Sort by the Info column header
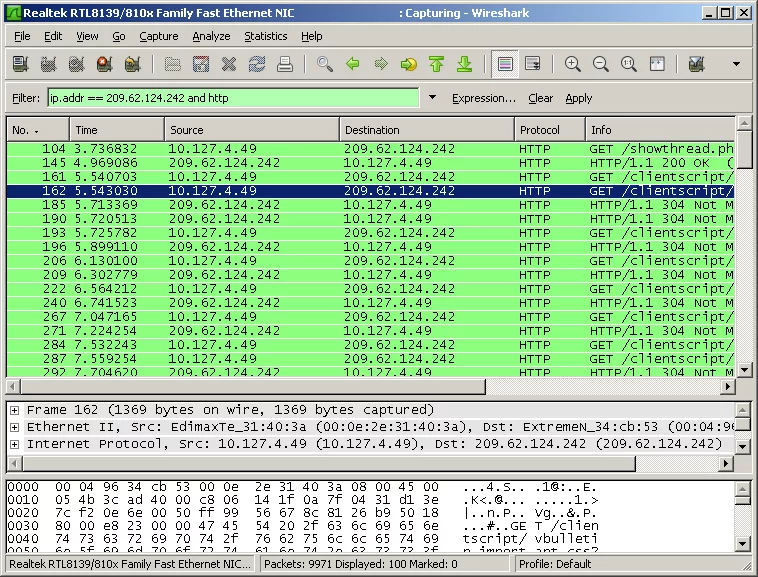Image resolution: width=758 pixels, height=577 pixels. tap(660, 130)
